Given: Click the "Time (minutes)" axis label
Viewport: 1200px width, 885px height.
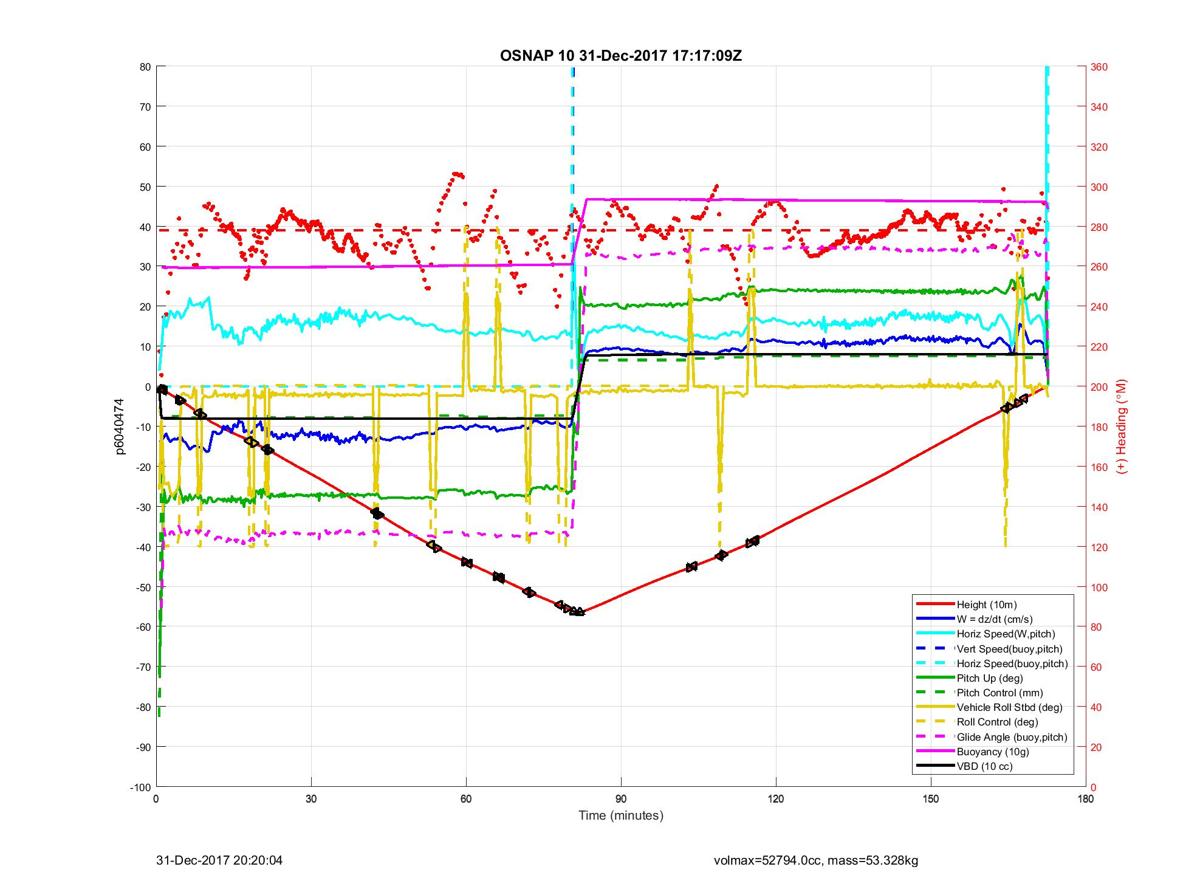Looking at the screenshot, I should 621,816.
